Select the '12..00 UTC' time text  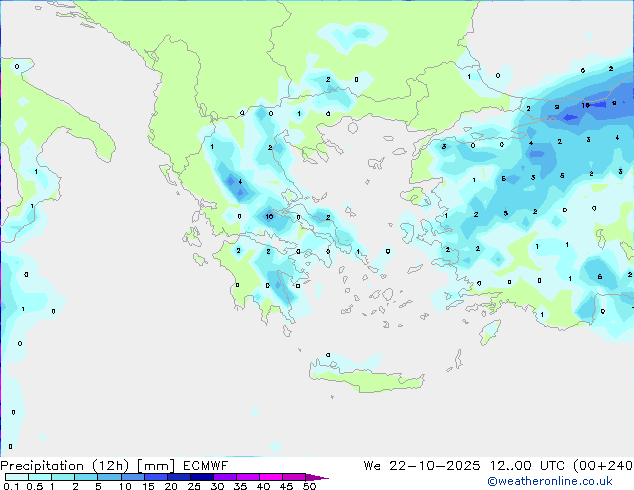[526, 466]
